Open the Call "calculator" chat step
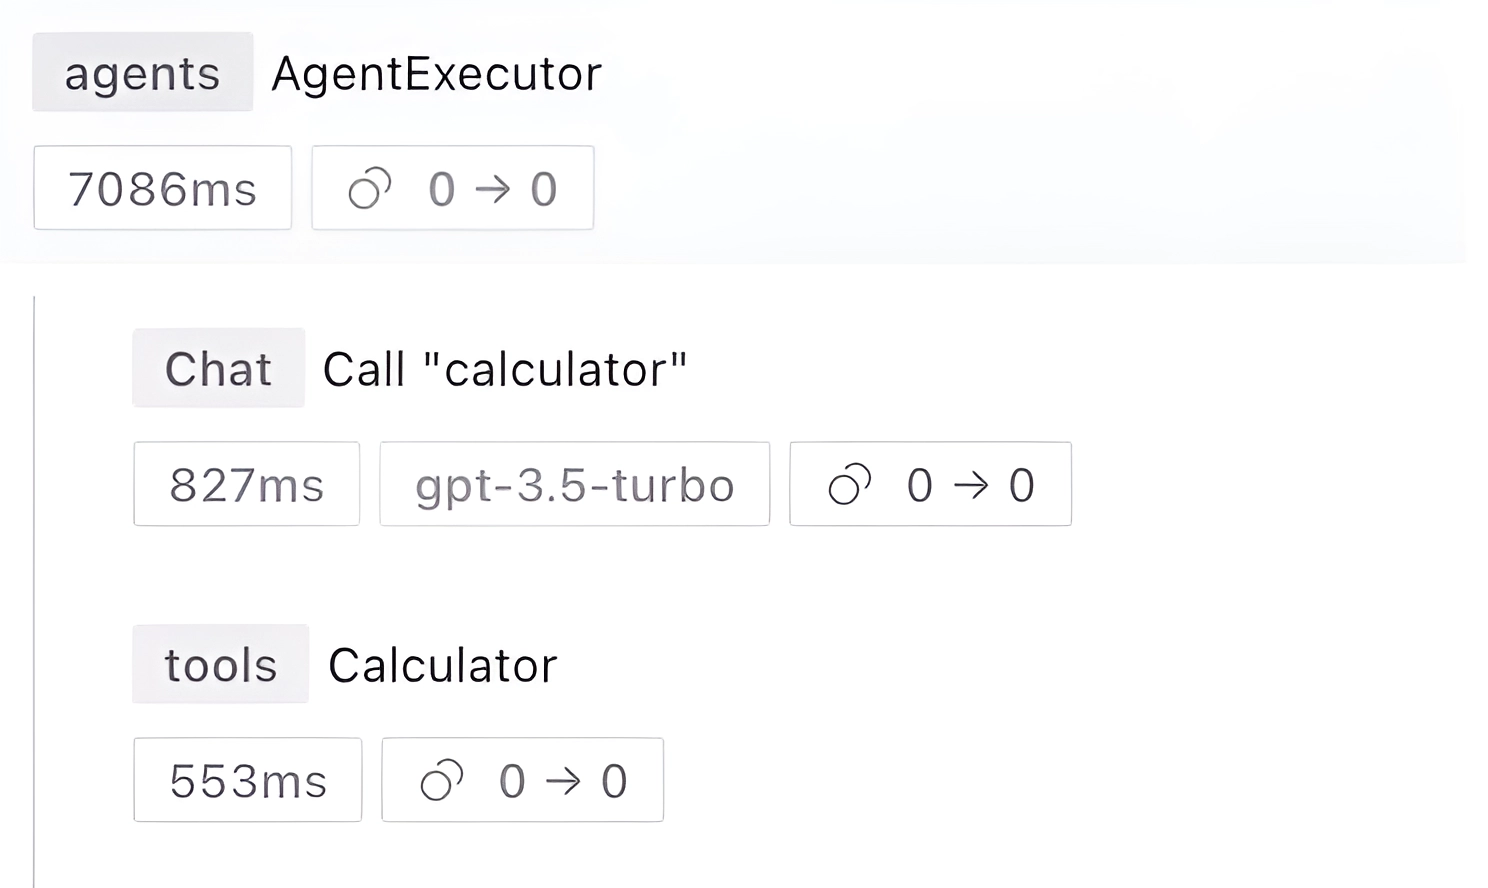 pos(505,369)
